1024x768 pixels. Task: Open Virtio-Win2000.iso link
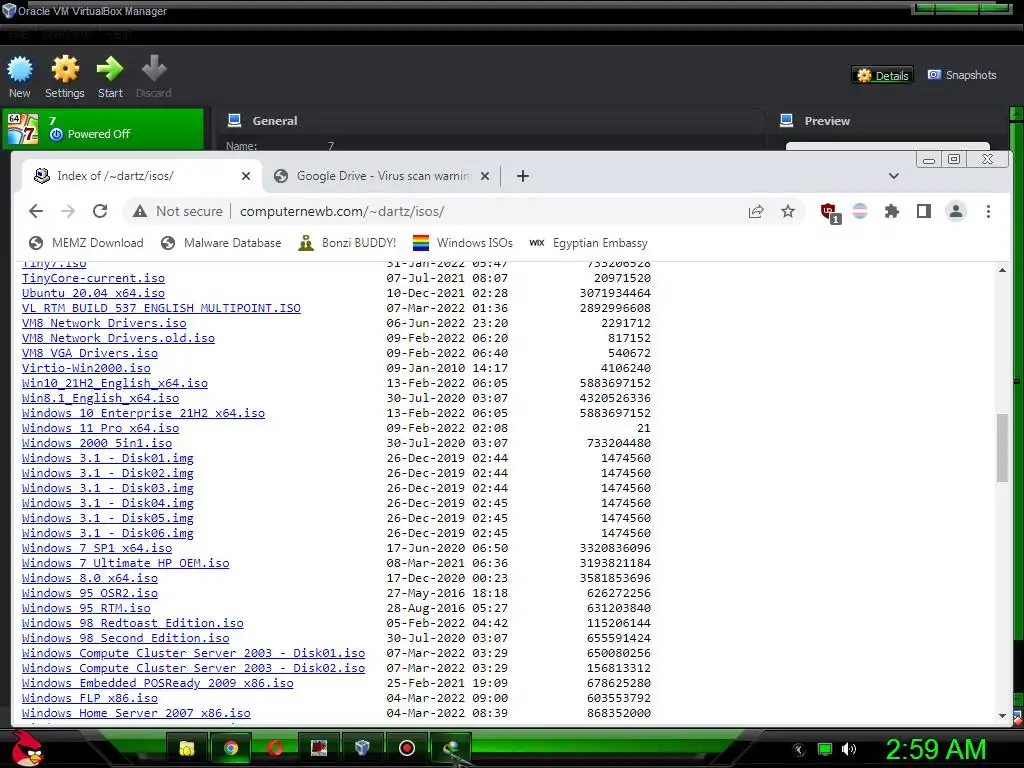coord(86,368)
